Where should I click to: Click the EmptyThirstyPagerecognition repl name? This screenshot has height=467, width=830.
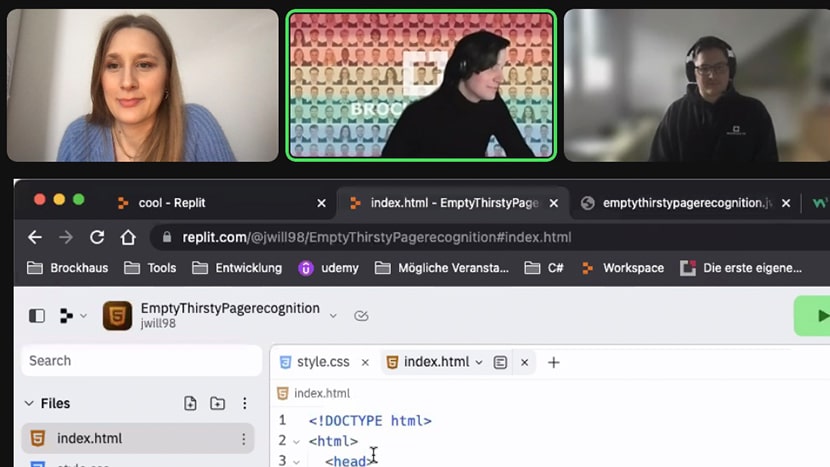(230, 308)
